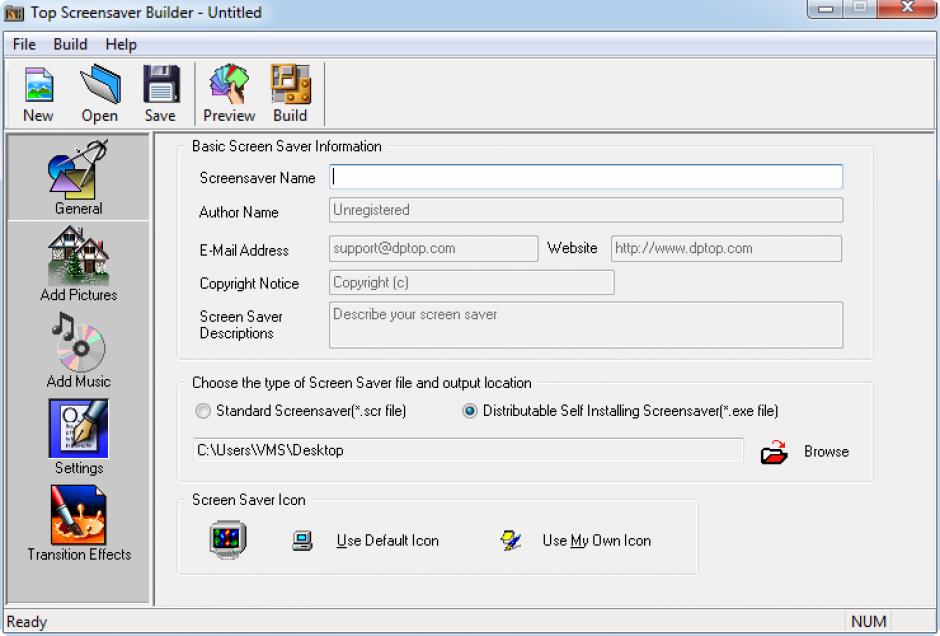Click the app icon in title bar
The height and width of the screenshot is (636, 940).
tap(14, 13)
